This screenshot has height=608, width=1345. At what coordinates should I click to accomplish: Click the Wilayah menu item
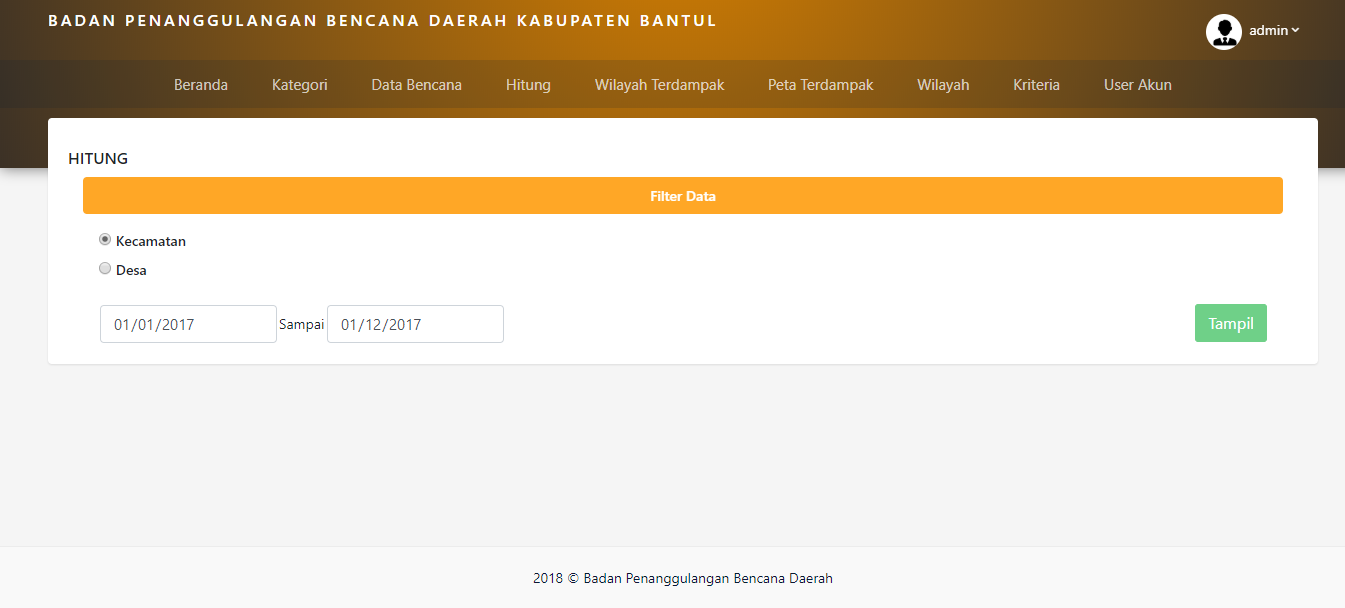pos(943,85)
